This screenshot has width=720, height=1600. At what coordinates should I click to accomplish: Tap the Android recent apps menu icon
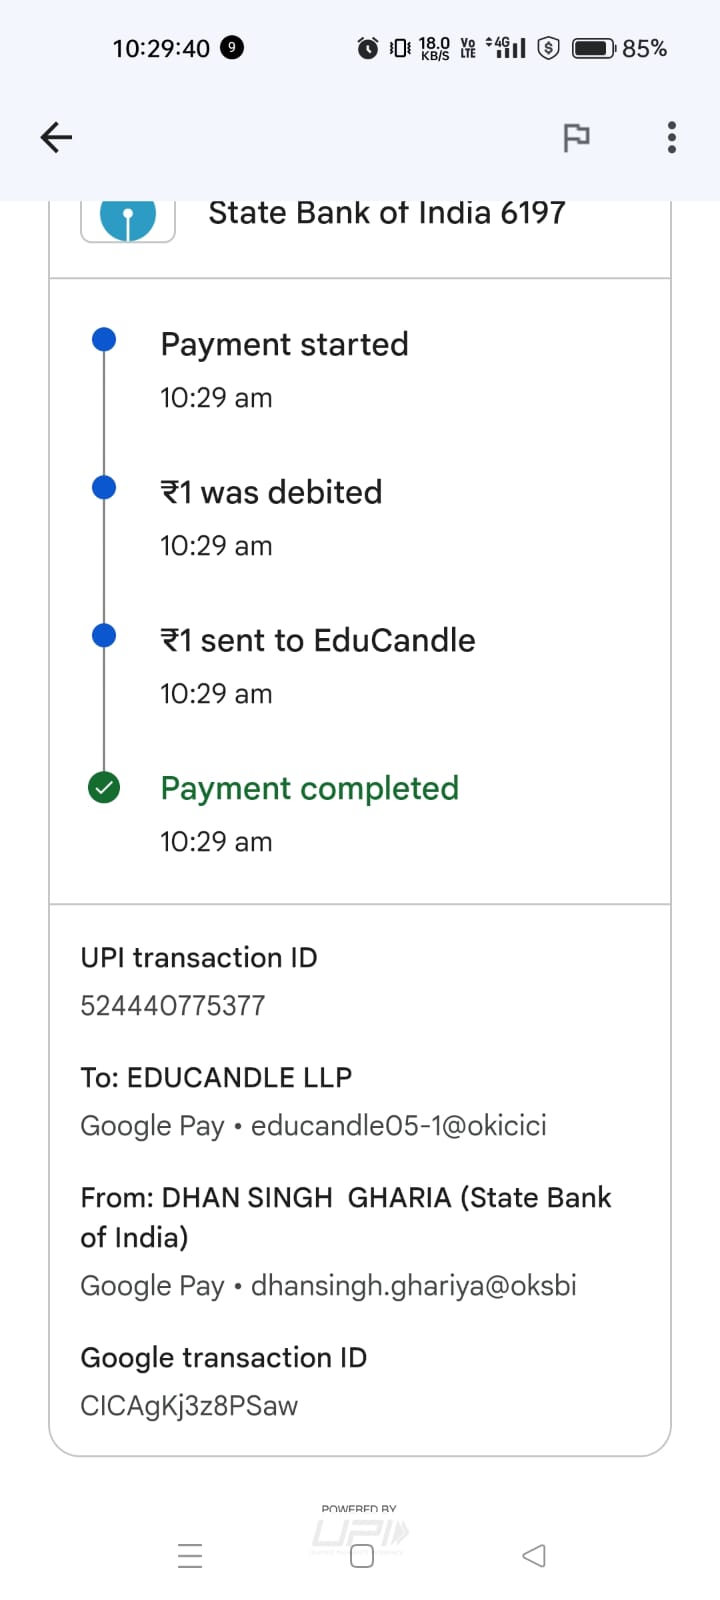[x=190, y=1555]
